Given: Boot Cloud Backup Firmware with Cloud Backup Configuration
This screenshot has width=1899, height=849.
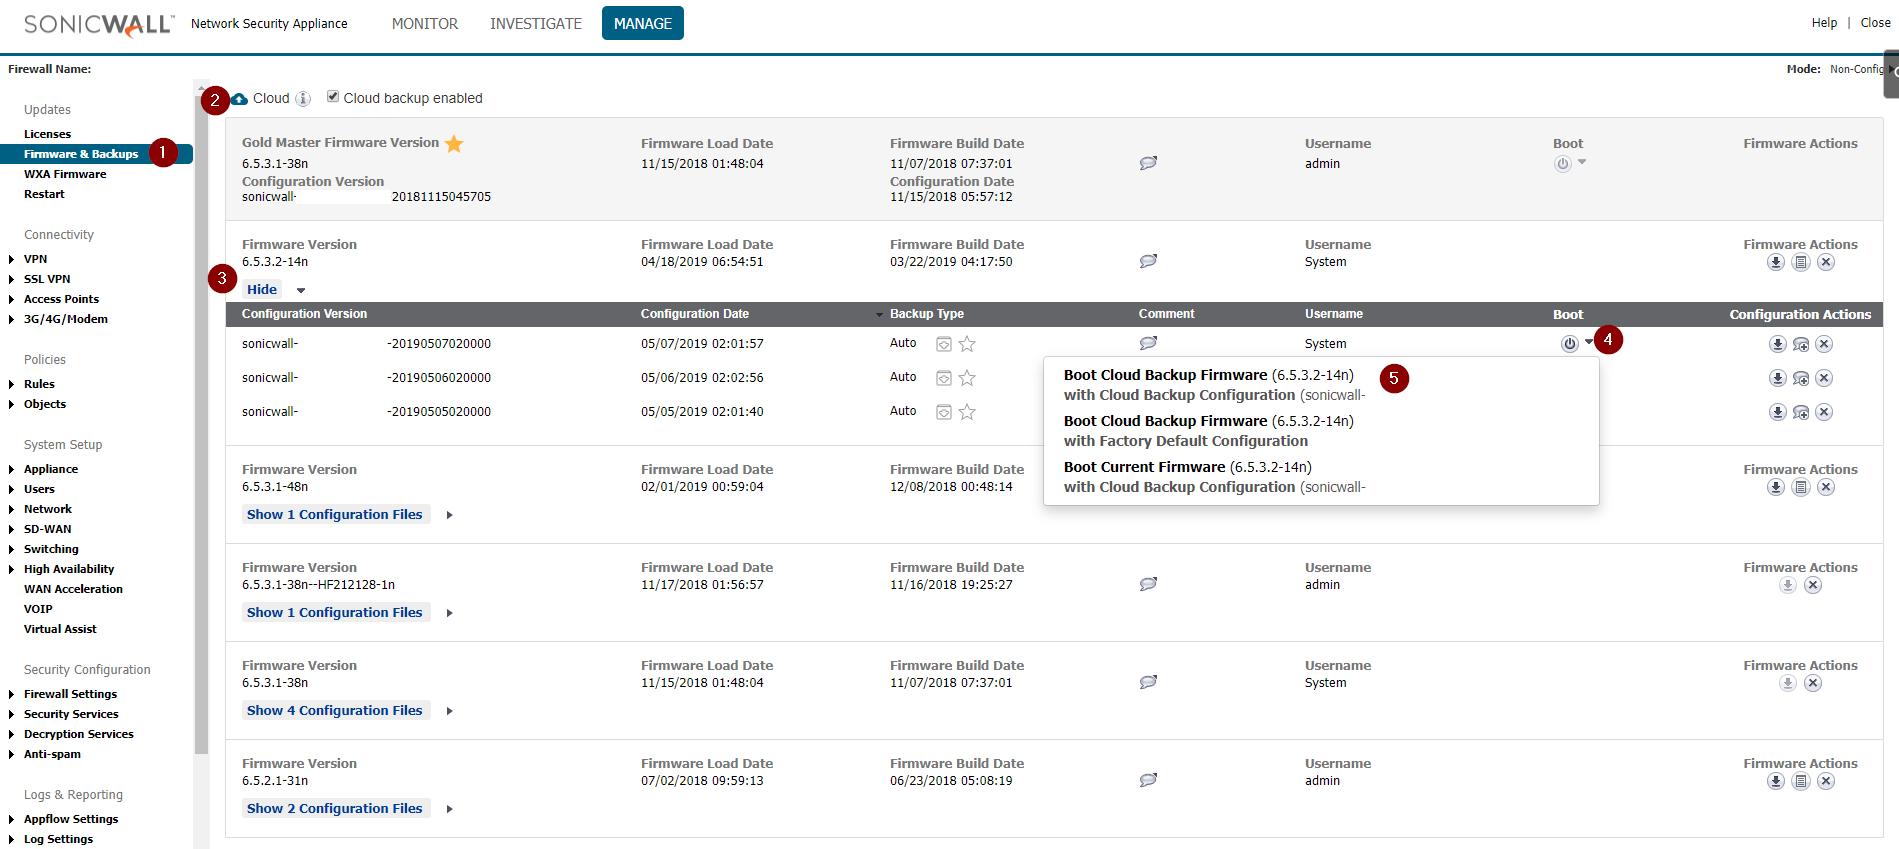Looking at the screenshot, I should 1214,385.
